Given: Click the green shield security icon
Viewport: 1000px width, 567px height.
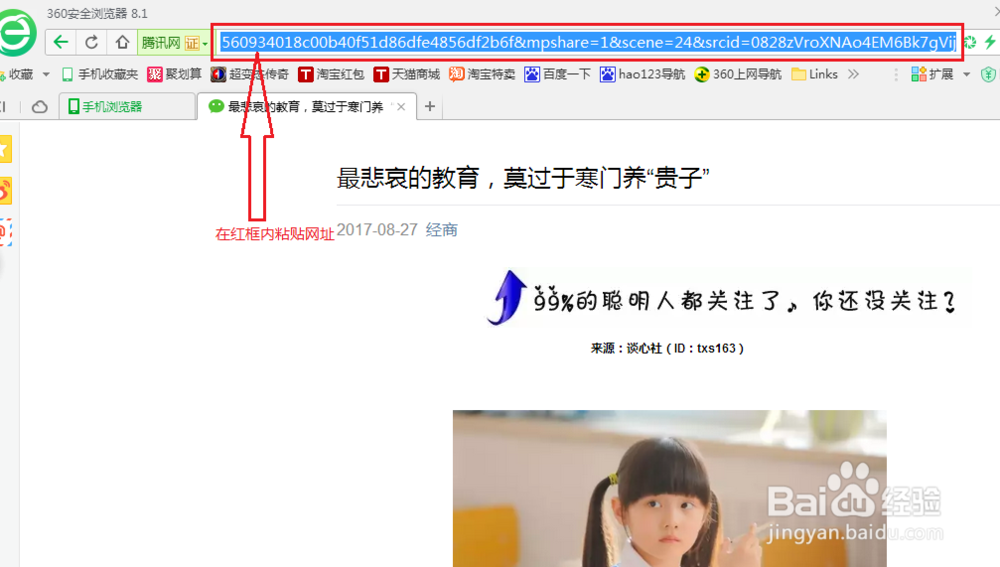Looking at the screenshot, I should click(988, 75).
